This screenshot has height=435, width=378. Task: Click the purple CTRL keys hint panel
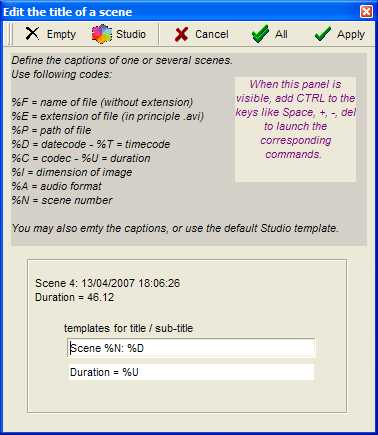pyautogui.click(x=295, y=129)
